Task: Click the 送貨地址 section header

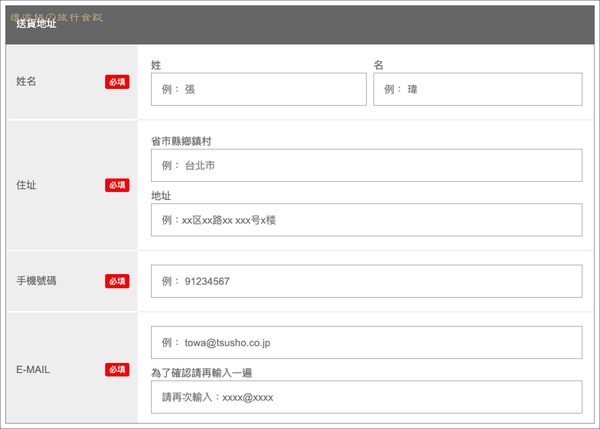Action: [x=37, y=23]
